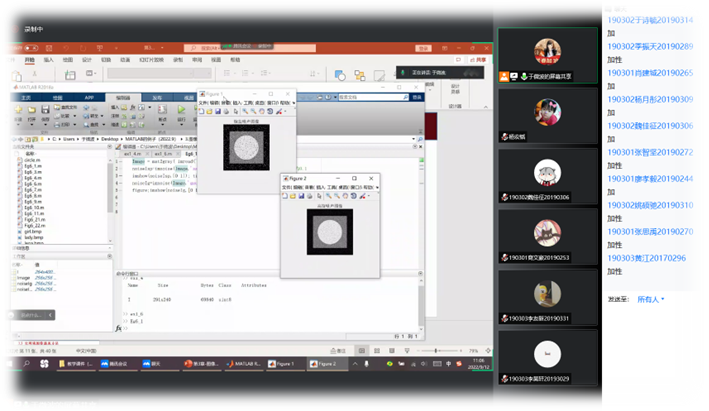Open the 文件 menu in Figure 1

tap(202, 102)
